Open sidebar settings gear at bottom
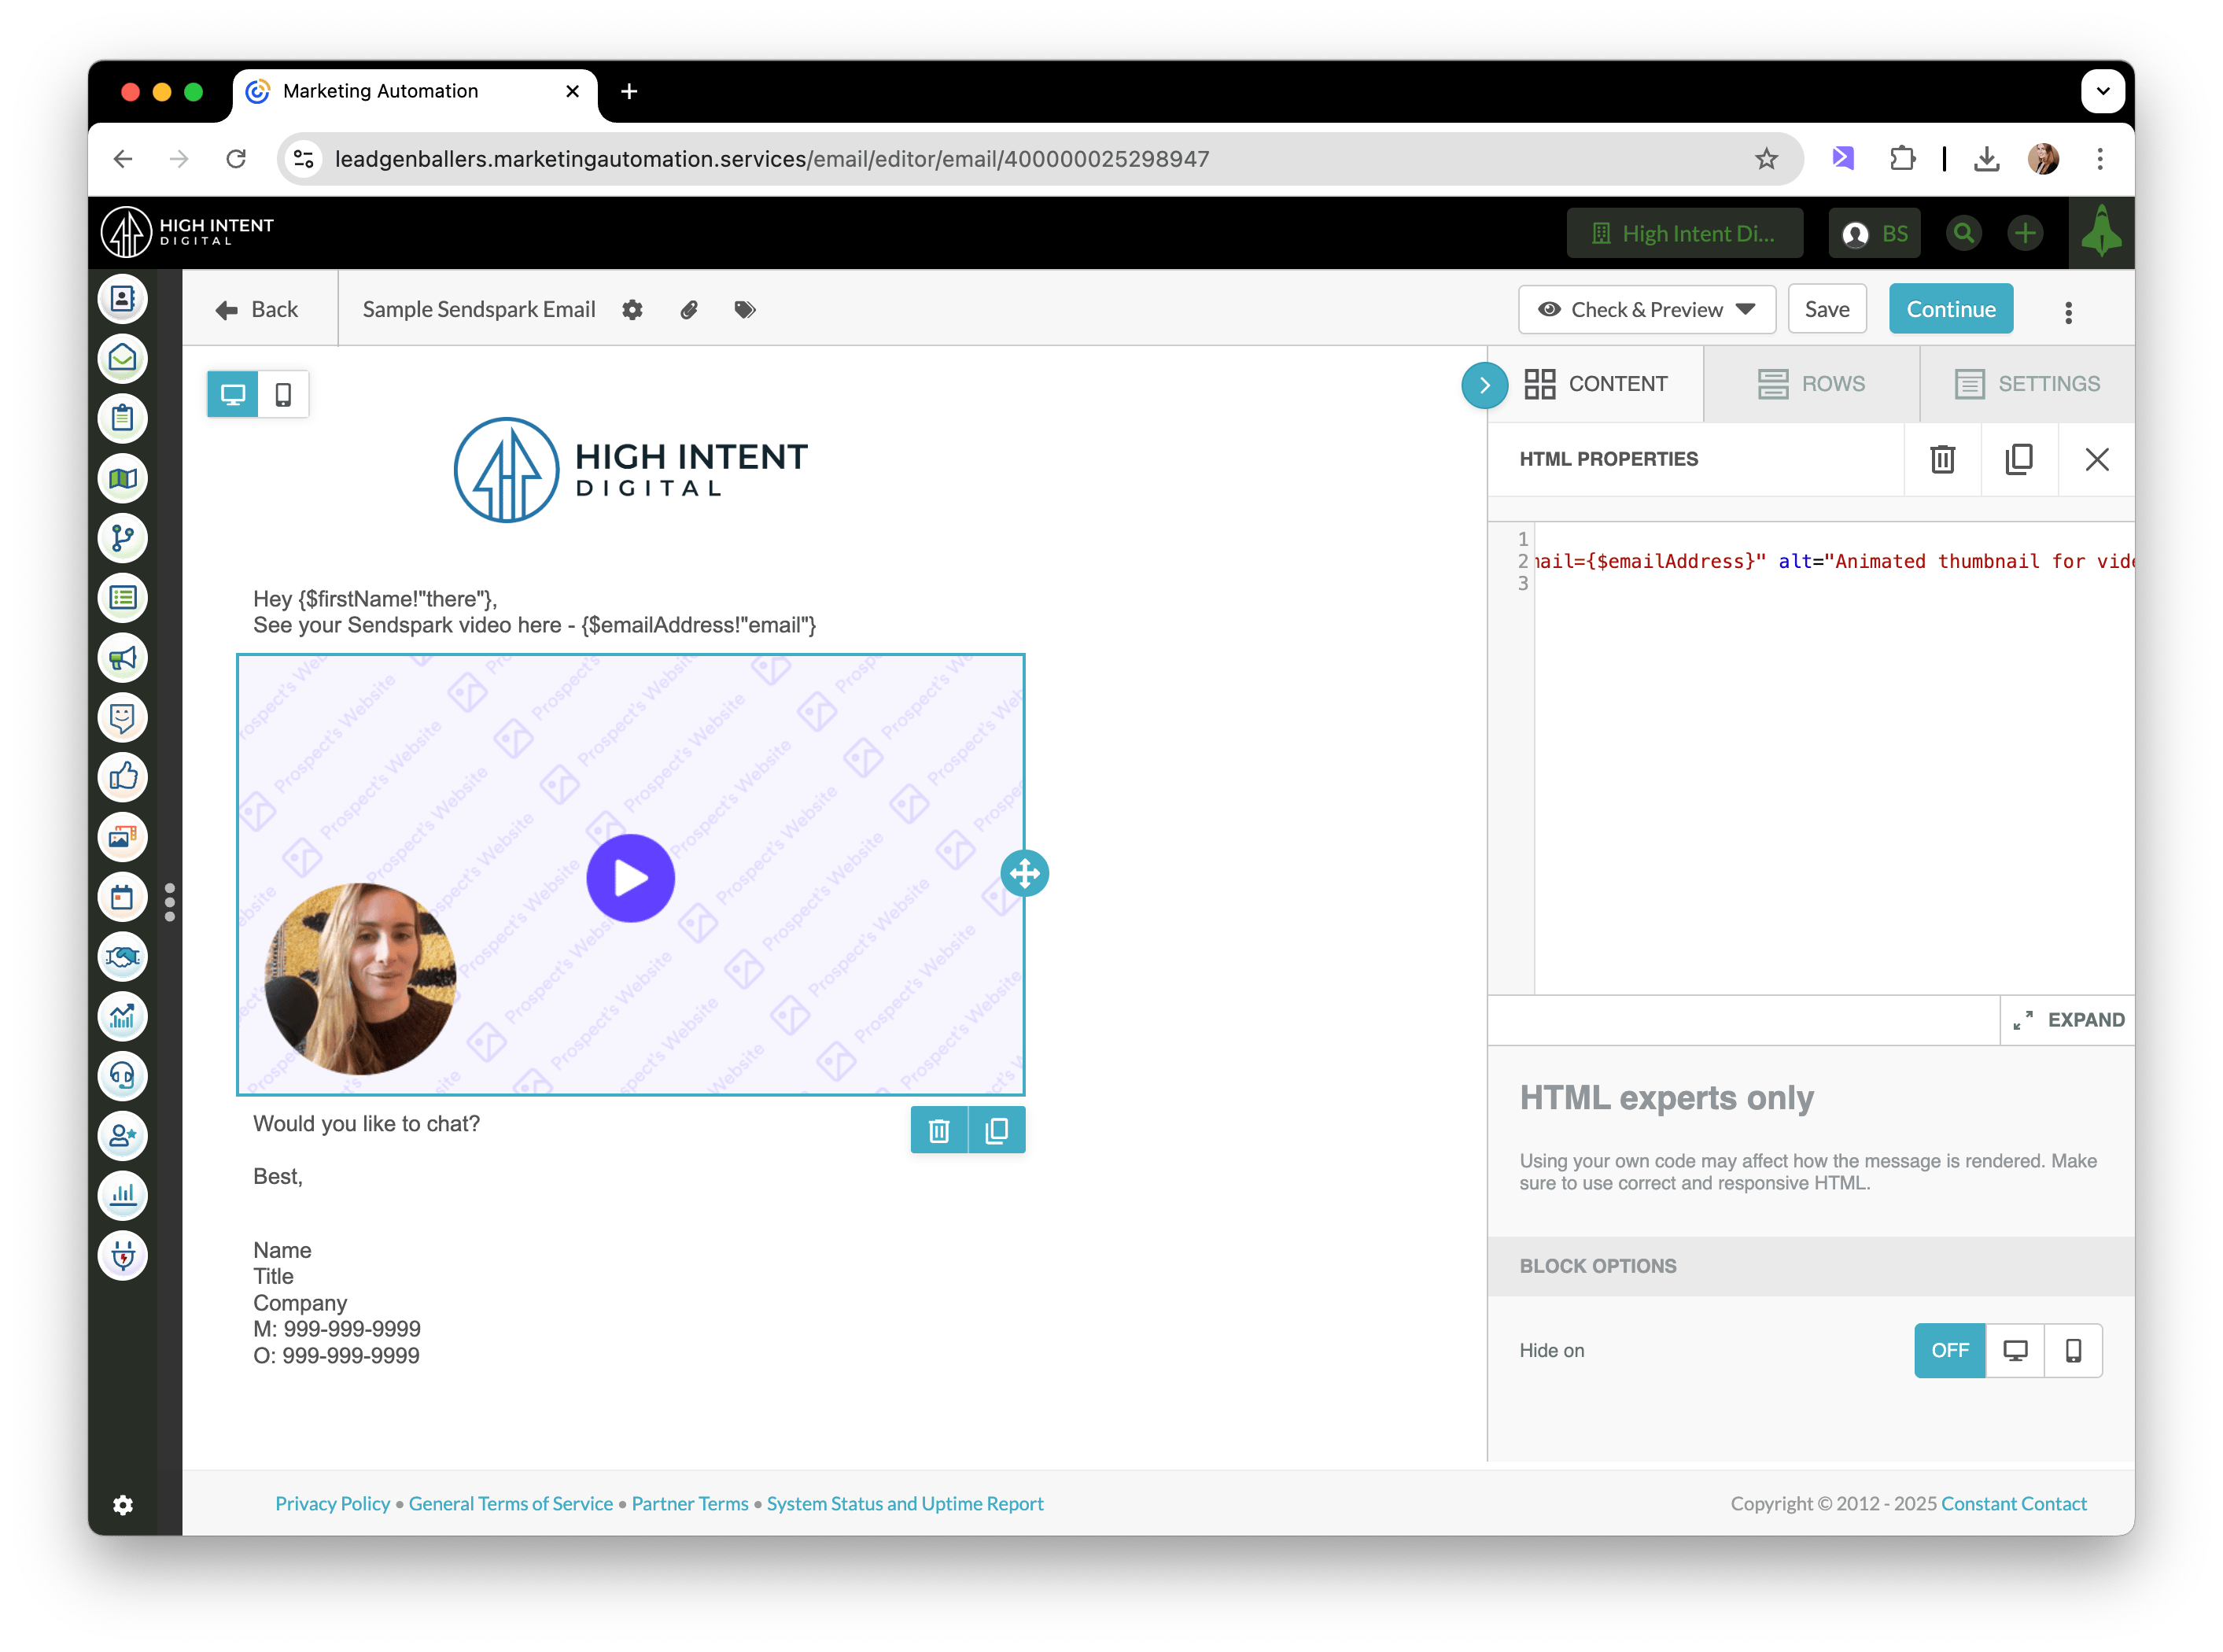2223x1652 pixels. click(x=123, y=1505)
